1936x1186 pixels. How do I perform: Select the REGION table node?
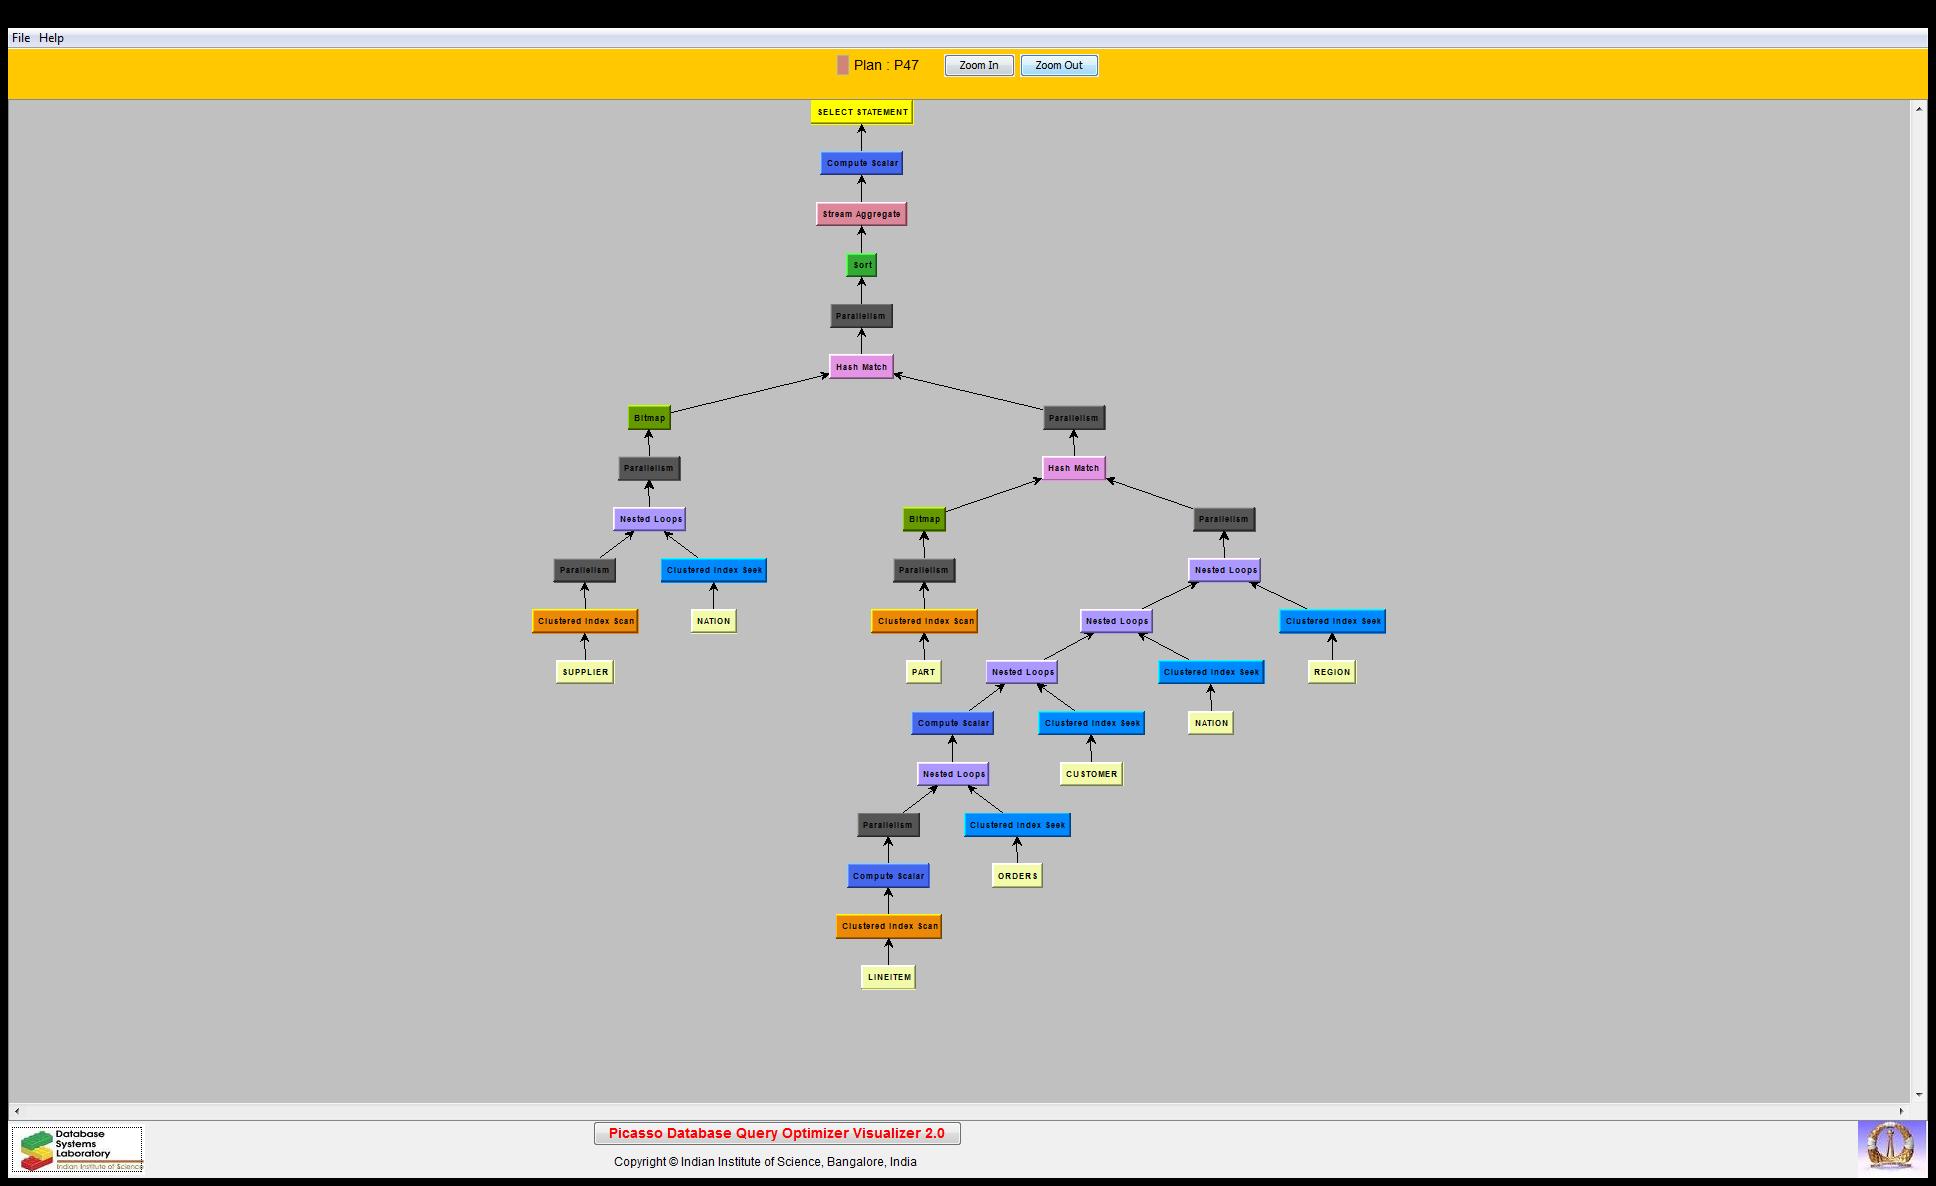click(1331, 672)
